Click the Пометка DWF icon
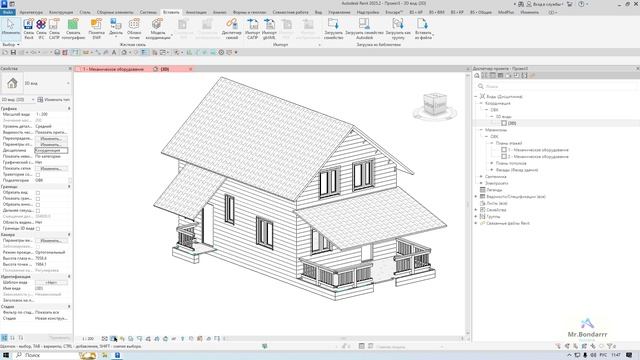The height and width of the screenshot is (360, 640). 96,29
